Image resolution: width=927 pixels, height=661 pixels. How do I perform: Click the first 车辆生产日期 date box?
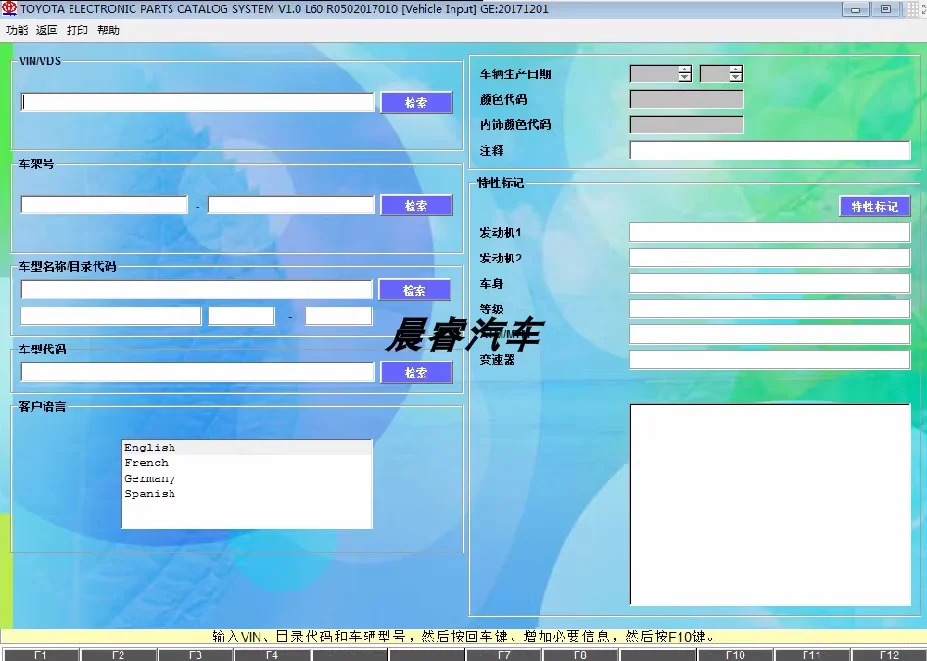(x=654, y=74)
